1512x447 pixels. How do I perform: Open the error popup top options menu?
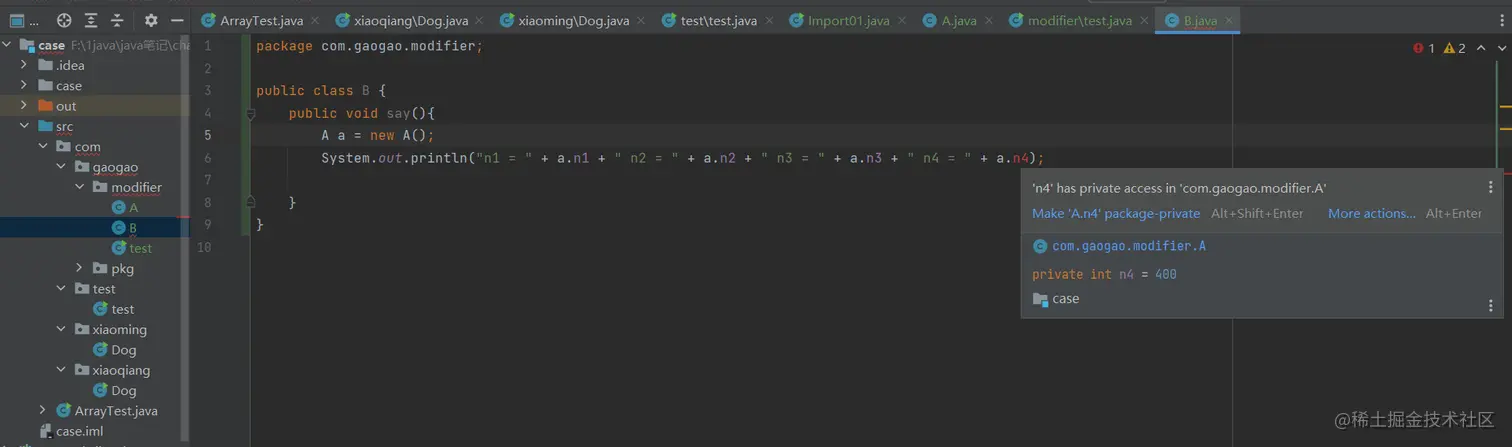(x=1490, y=187)
